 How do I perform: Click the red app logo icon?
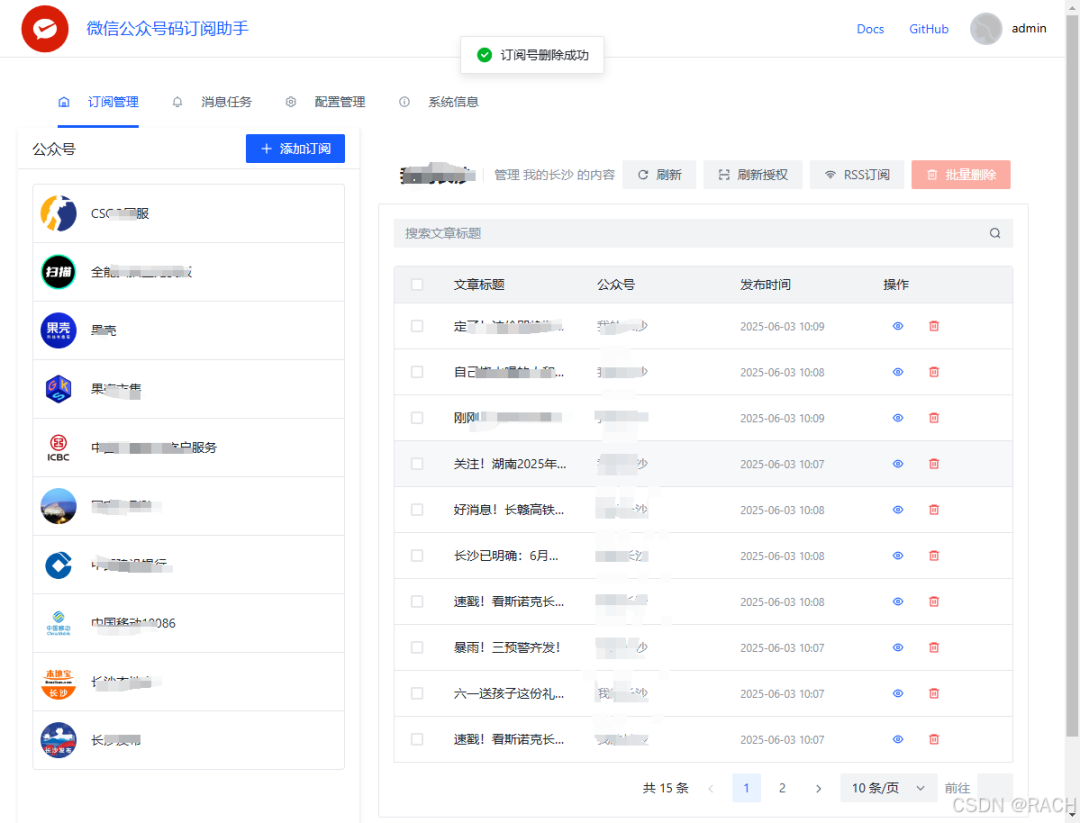[x=45, y=29]
